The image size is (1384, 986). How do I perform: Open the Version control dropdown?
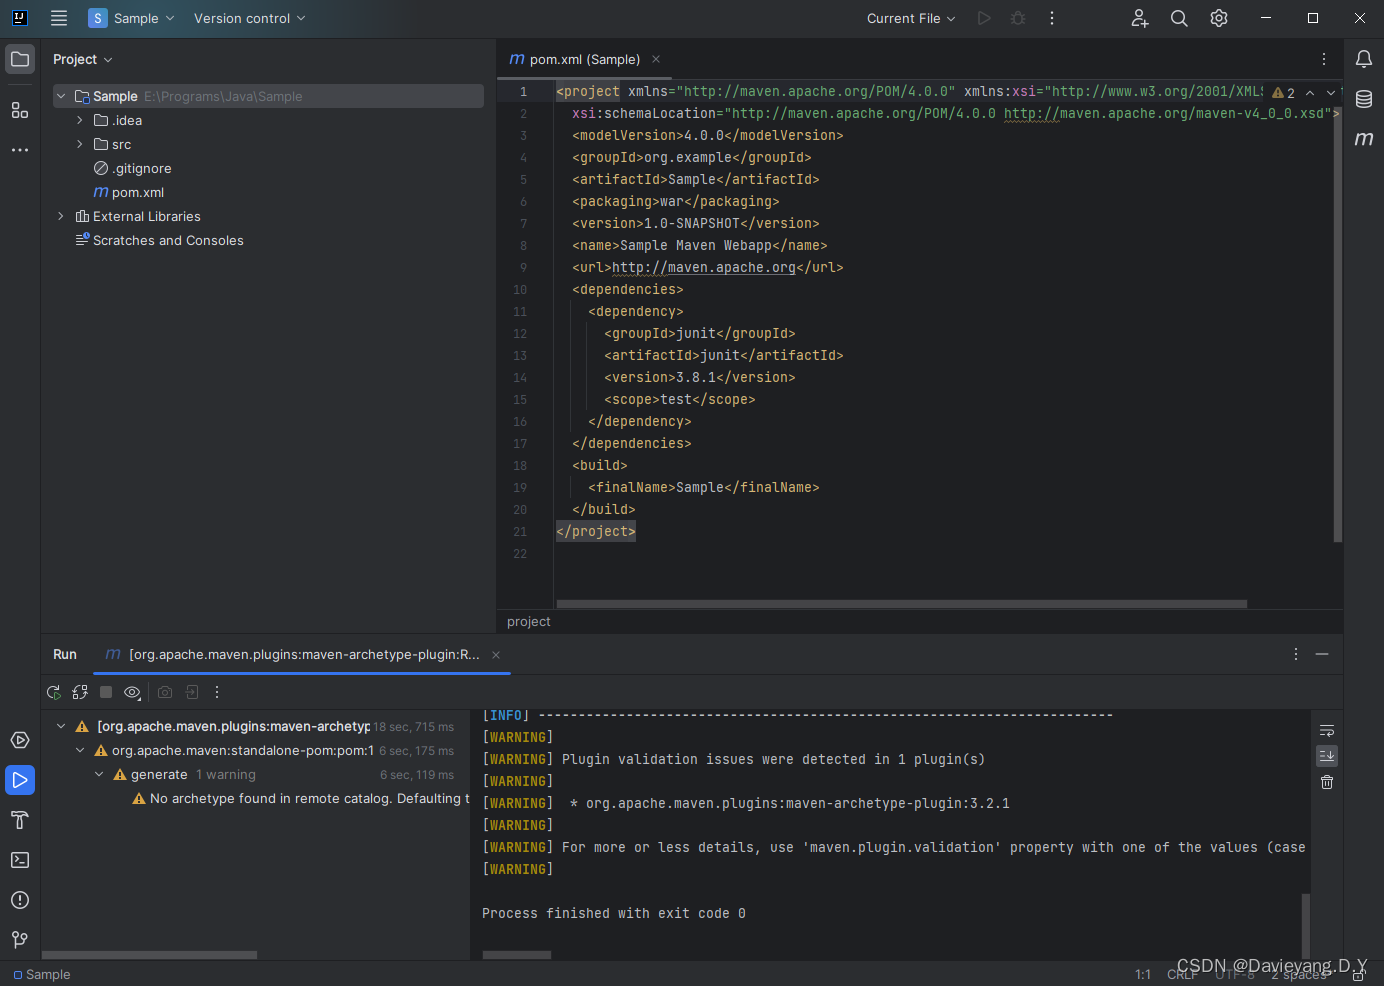click(249, 18)
